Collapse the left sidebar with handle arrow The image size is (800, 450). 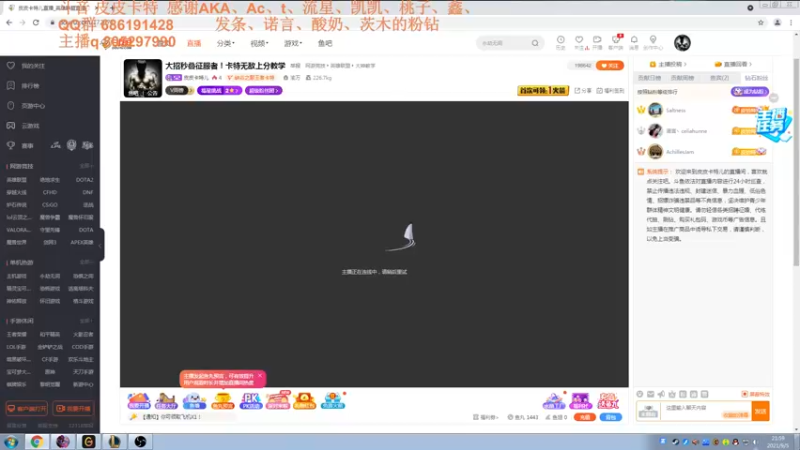pos(101,245)
